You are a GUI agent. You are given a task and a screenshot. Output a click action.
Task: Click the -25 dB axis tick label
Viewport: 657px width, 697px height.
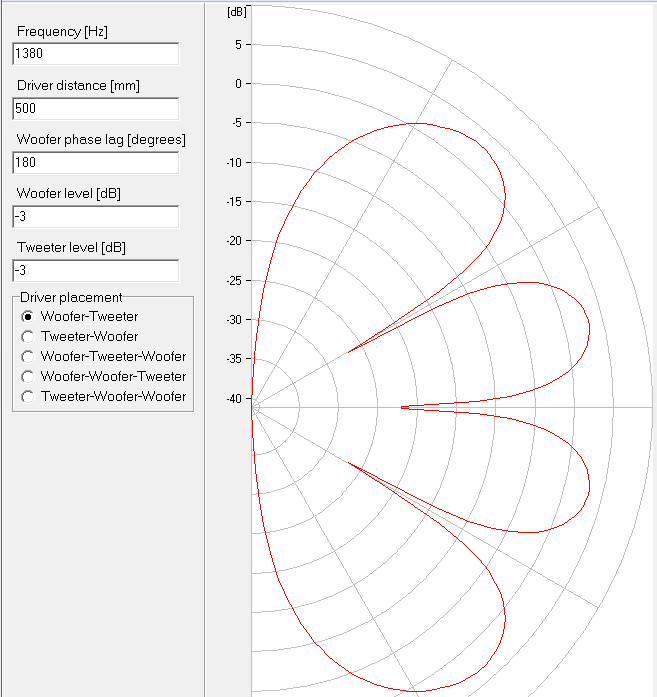pos(234,281)
